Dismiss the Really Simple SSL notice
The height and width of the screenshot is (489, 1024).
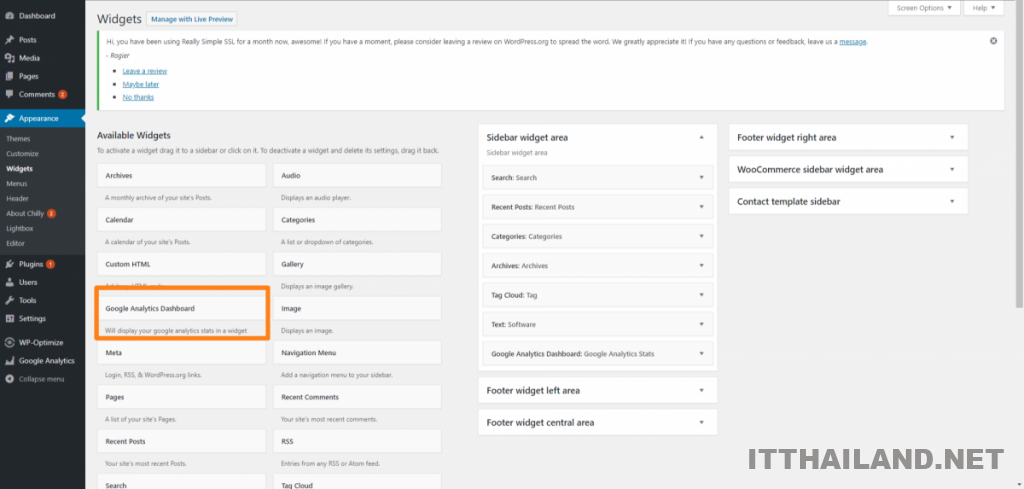[993, 40]
